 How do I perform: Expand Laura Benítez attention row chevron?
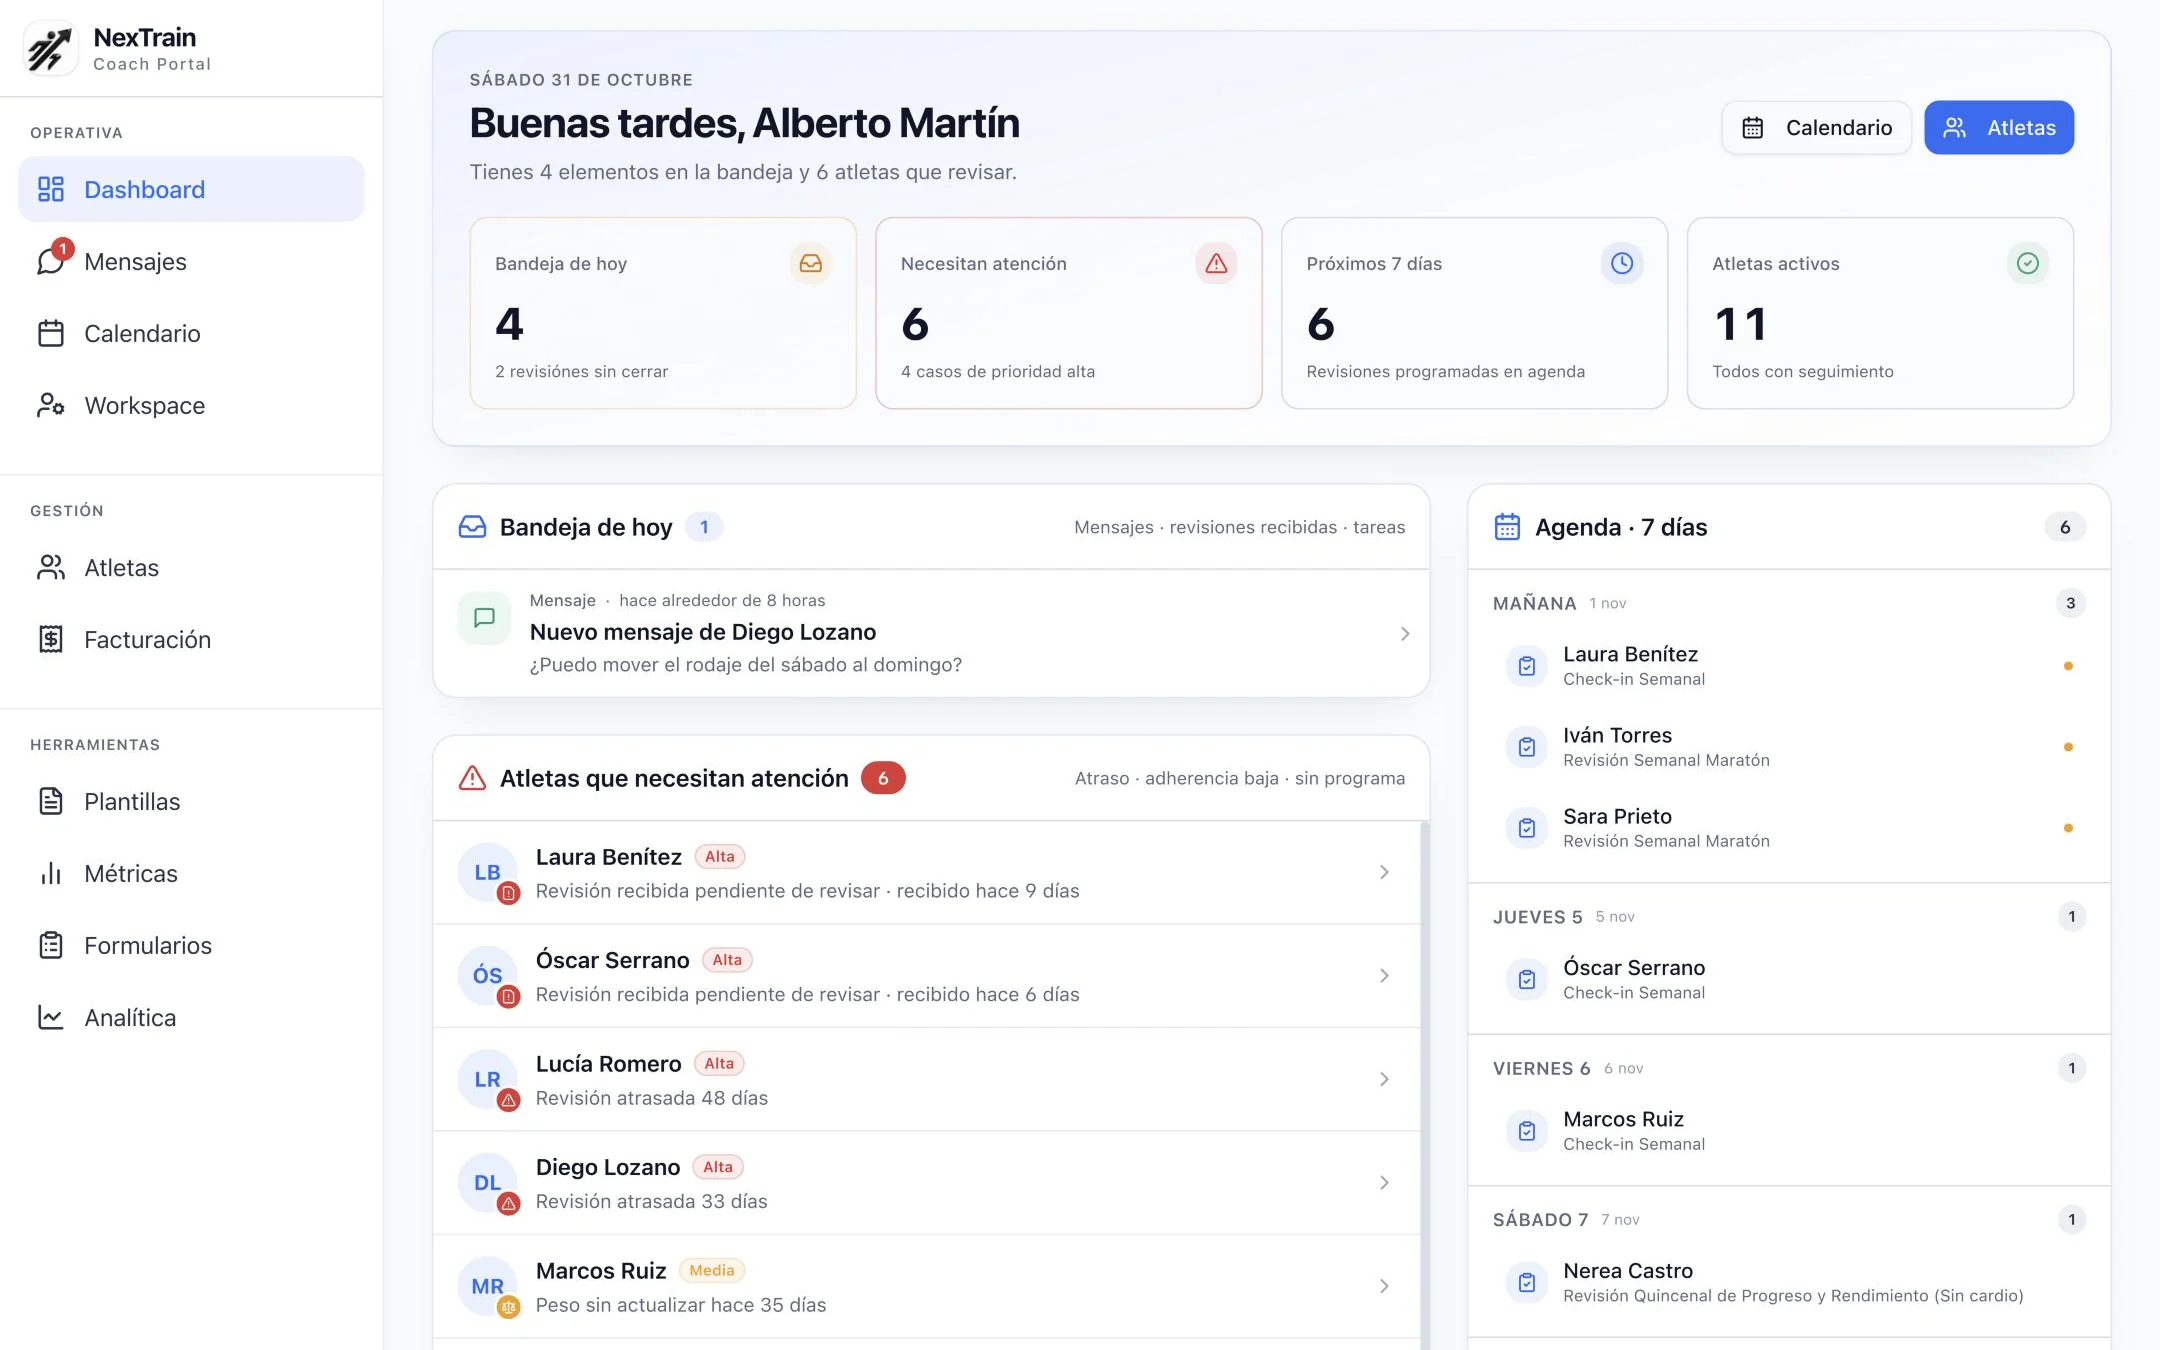click(x=1384, y=872)
